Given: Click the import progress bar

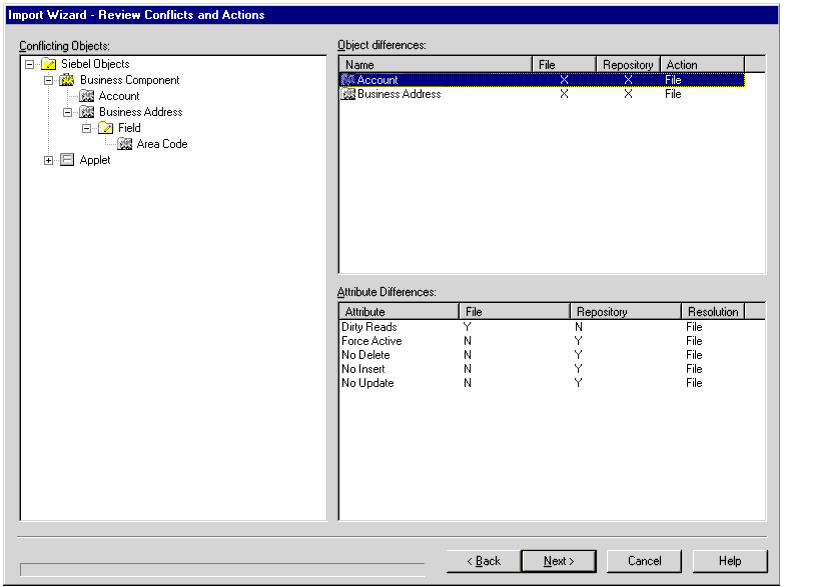Looking at the screenshot, I should 223,569.
